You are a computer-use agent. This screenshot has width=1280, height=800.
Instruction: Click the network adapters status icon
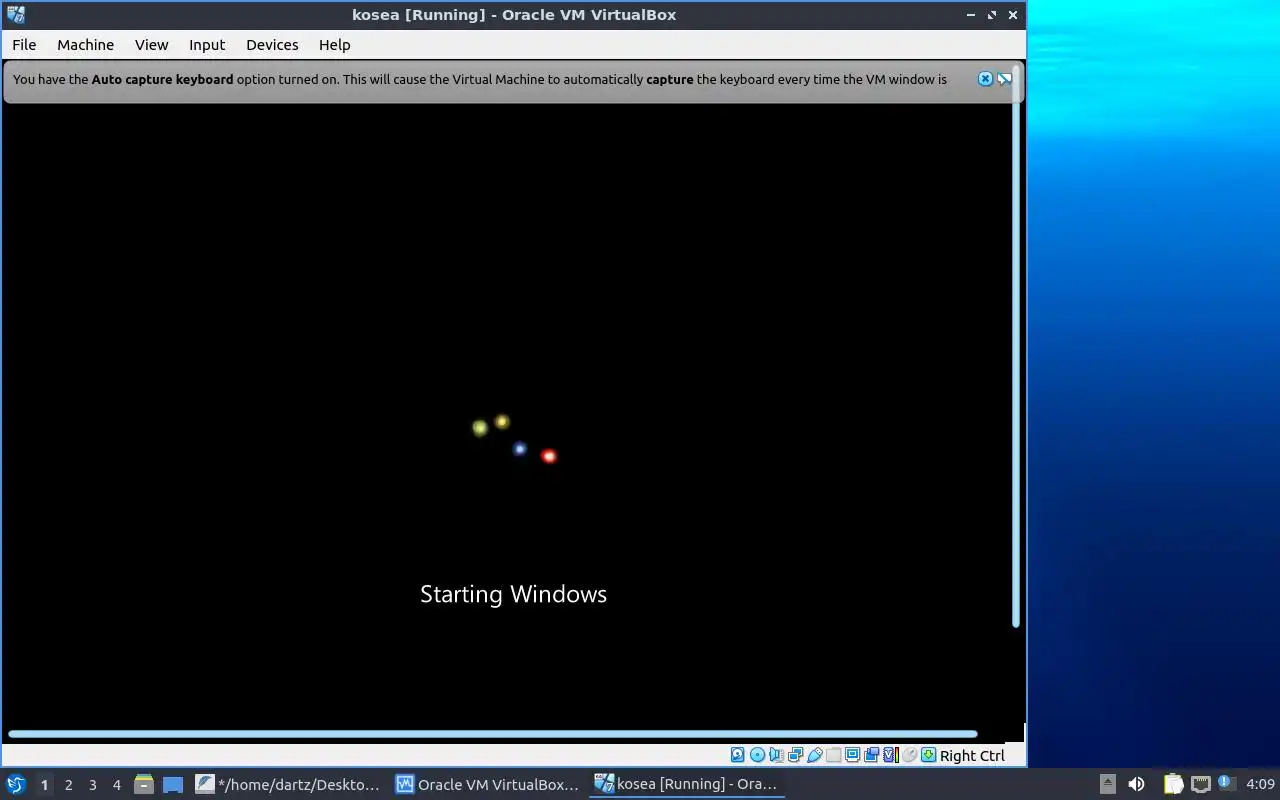coord(795,755)
